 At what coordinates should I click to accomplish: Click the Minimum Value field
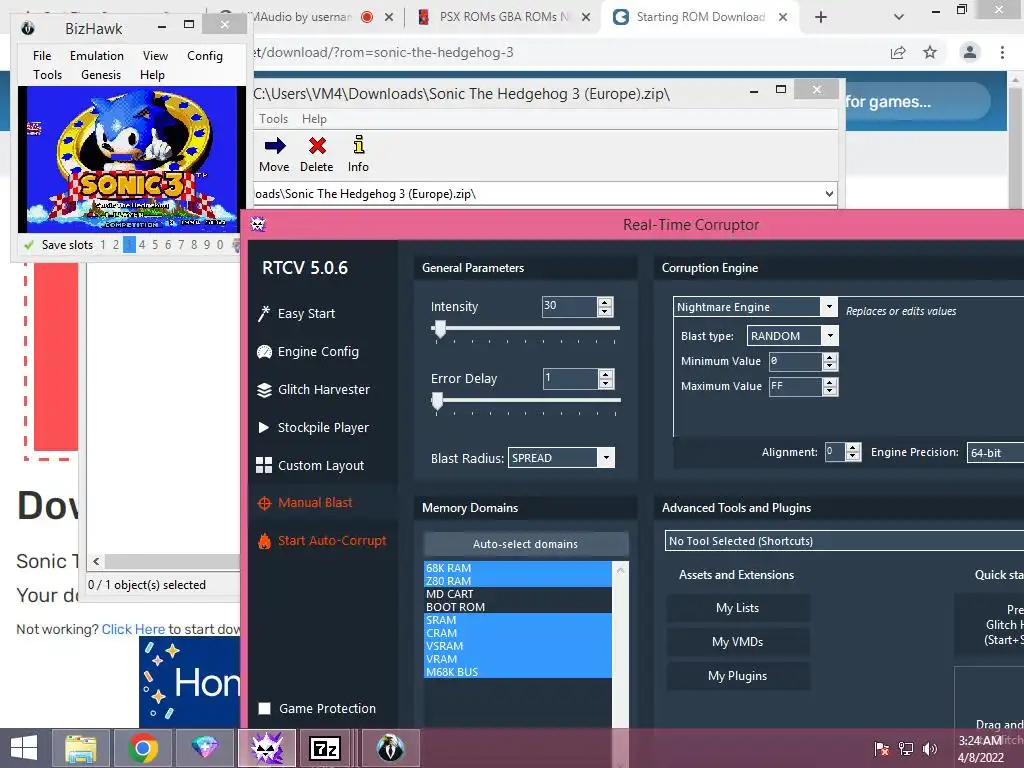(x=795, y=361)
